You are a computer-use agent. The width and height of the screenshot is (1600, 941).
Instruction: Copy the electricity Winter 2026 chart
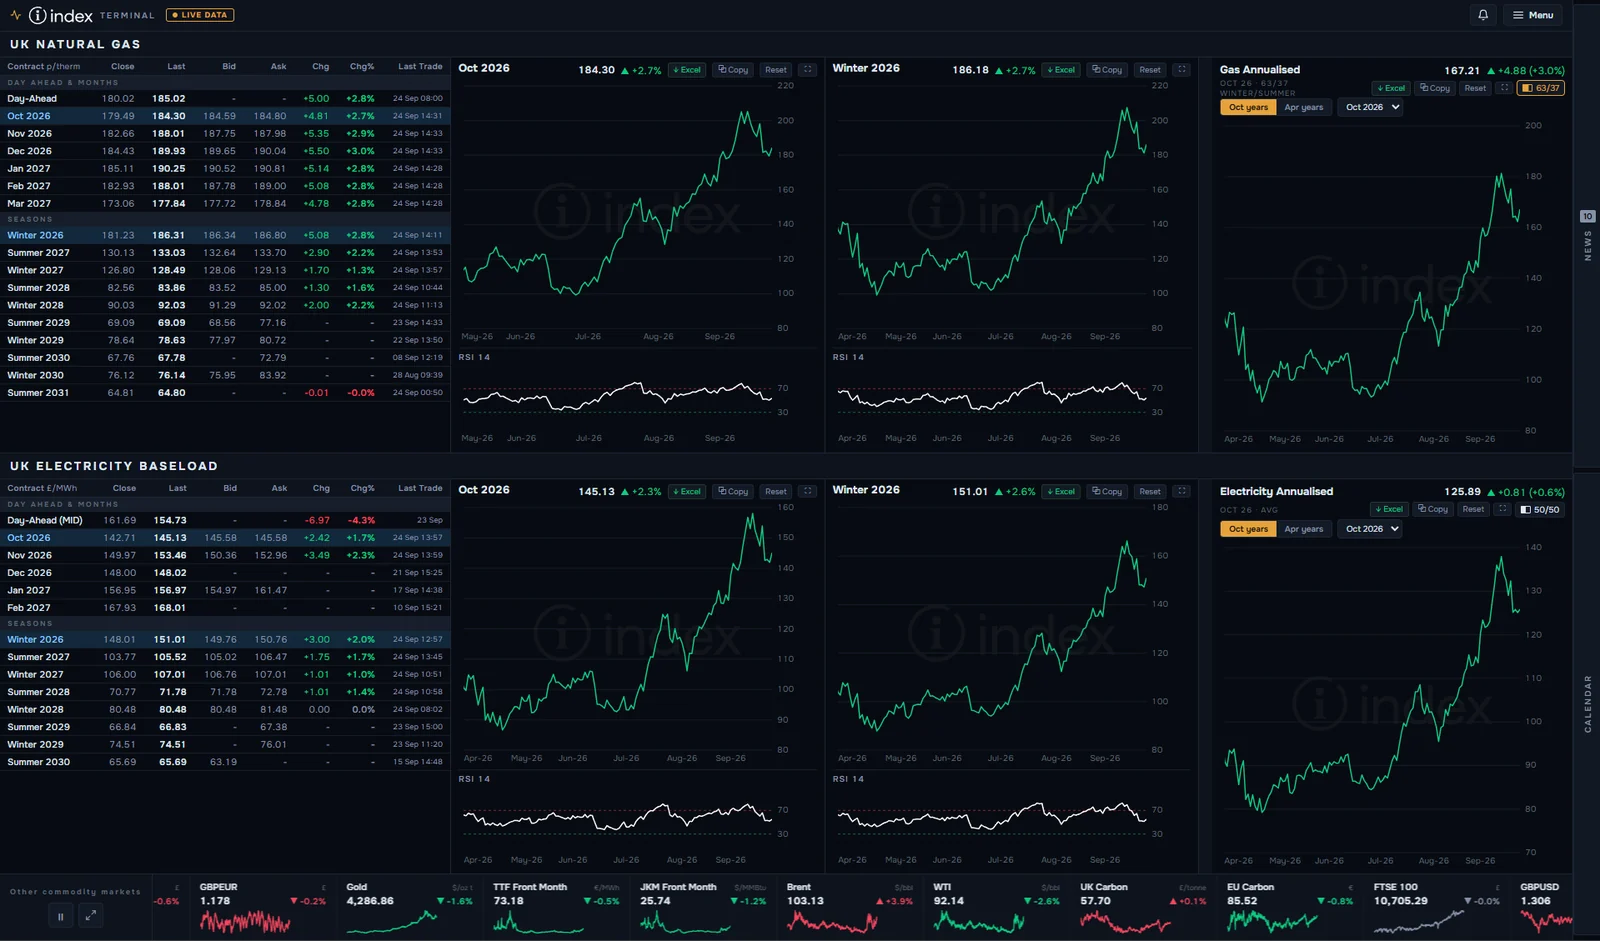coord(1107,492)
